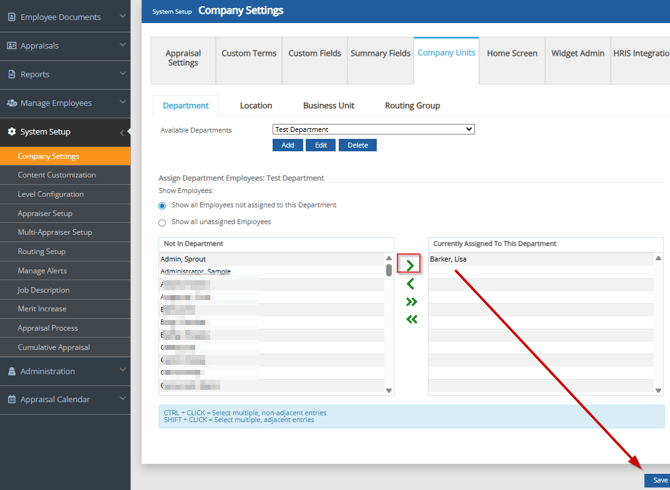Open the Available Departments dropdown
670x490 pixels.
point(373,129)
